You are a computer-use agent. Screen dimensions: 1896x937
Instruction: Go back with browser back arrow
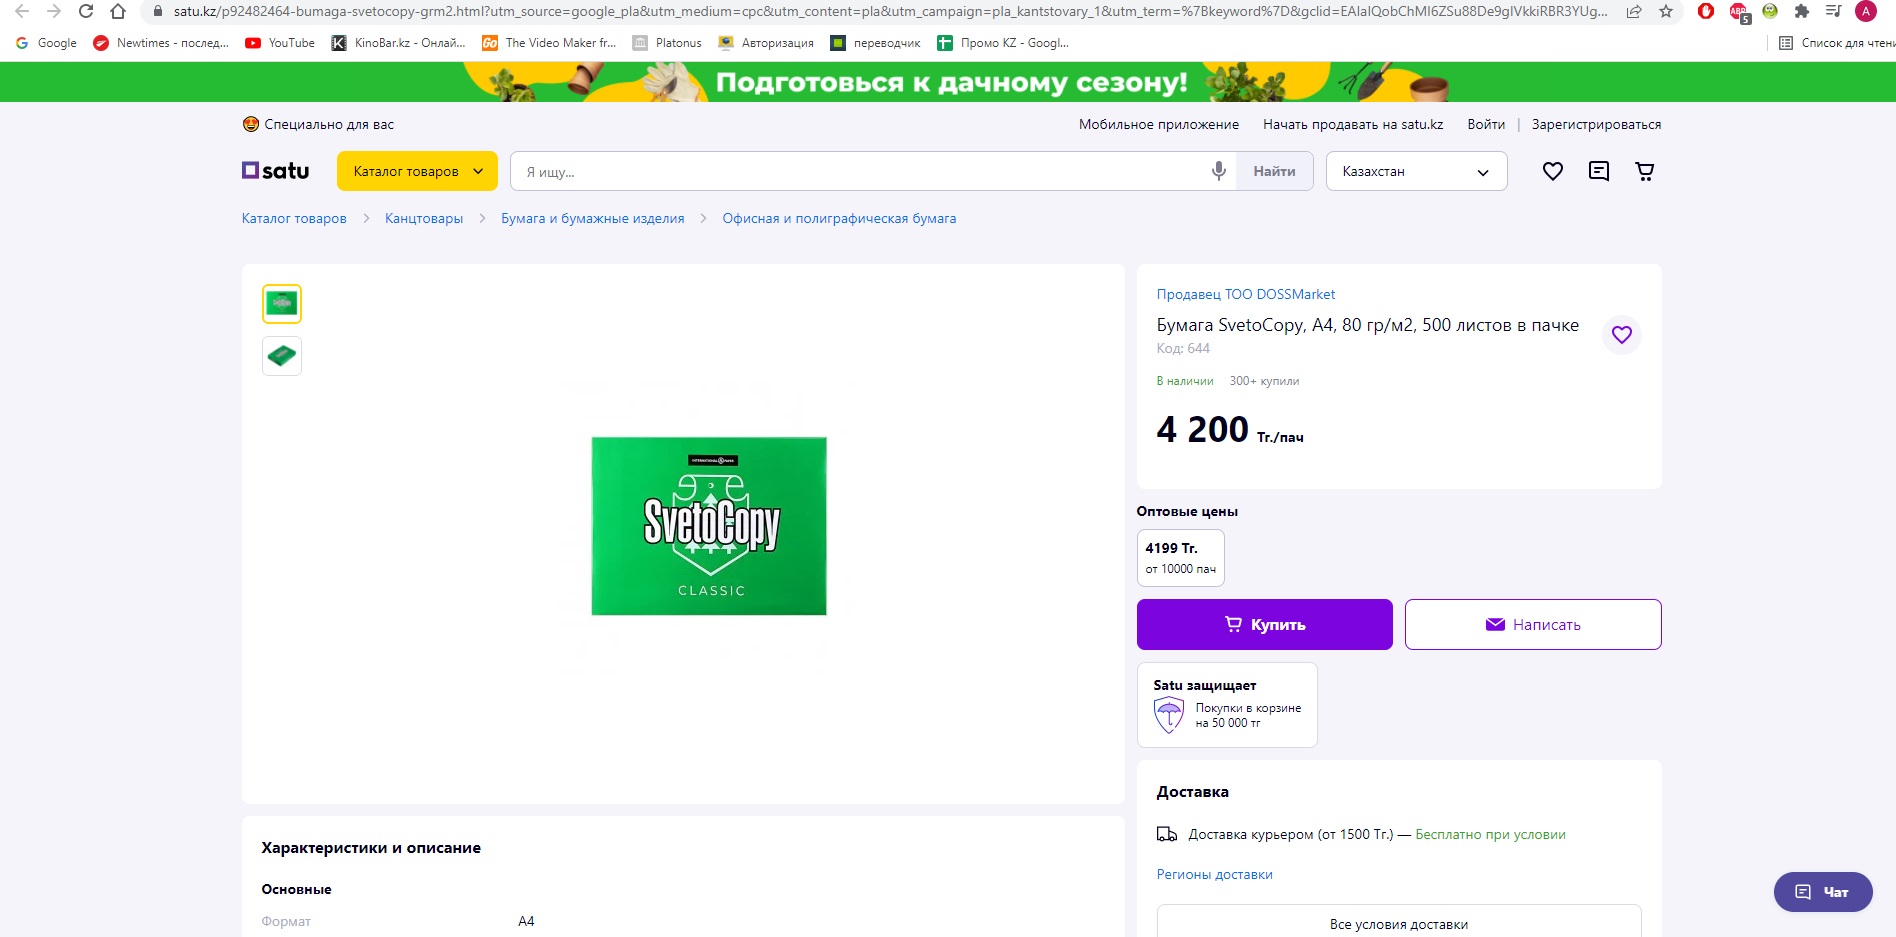(21, 12)
